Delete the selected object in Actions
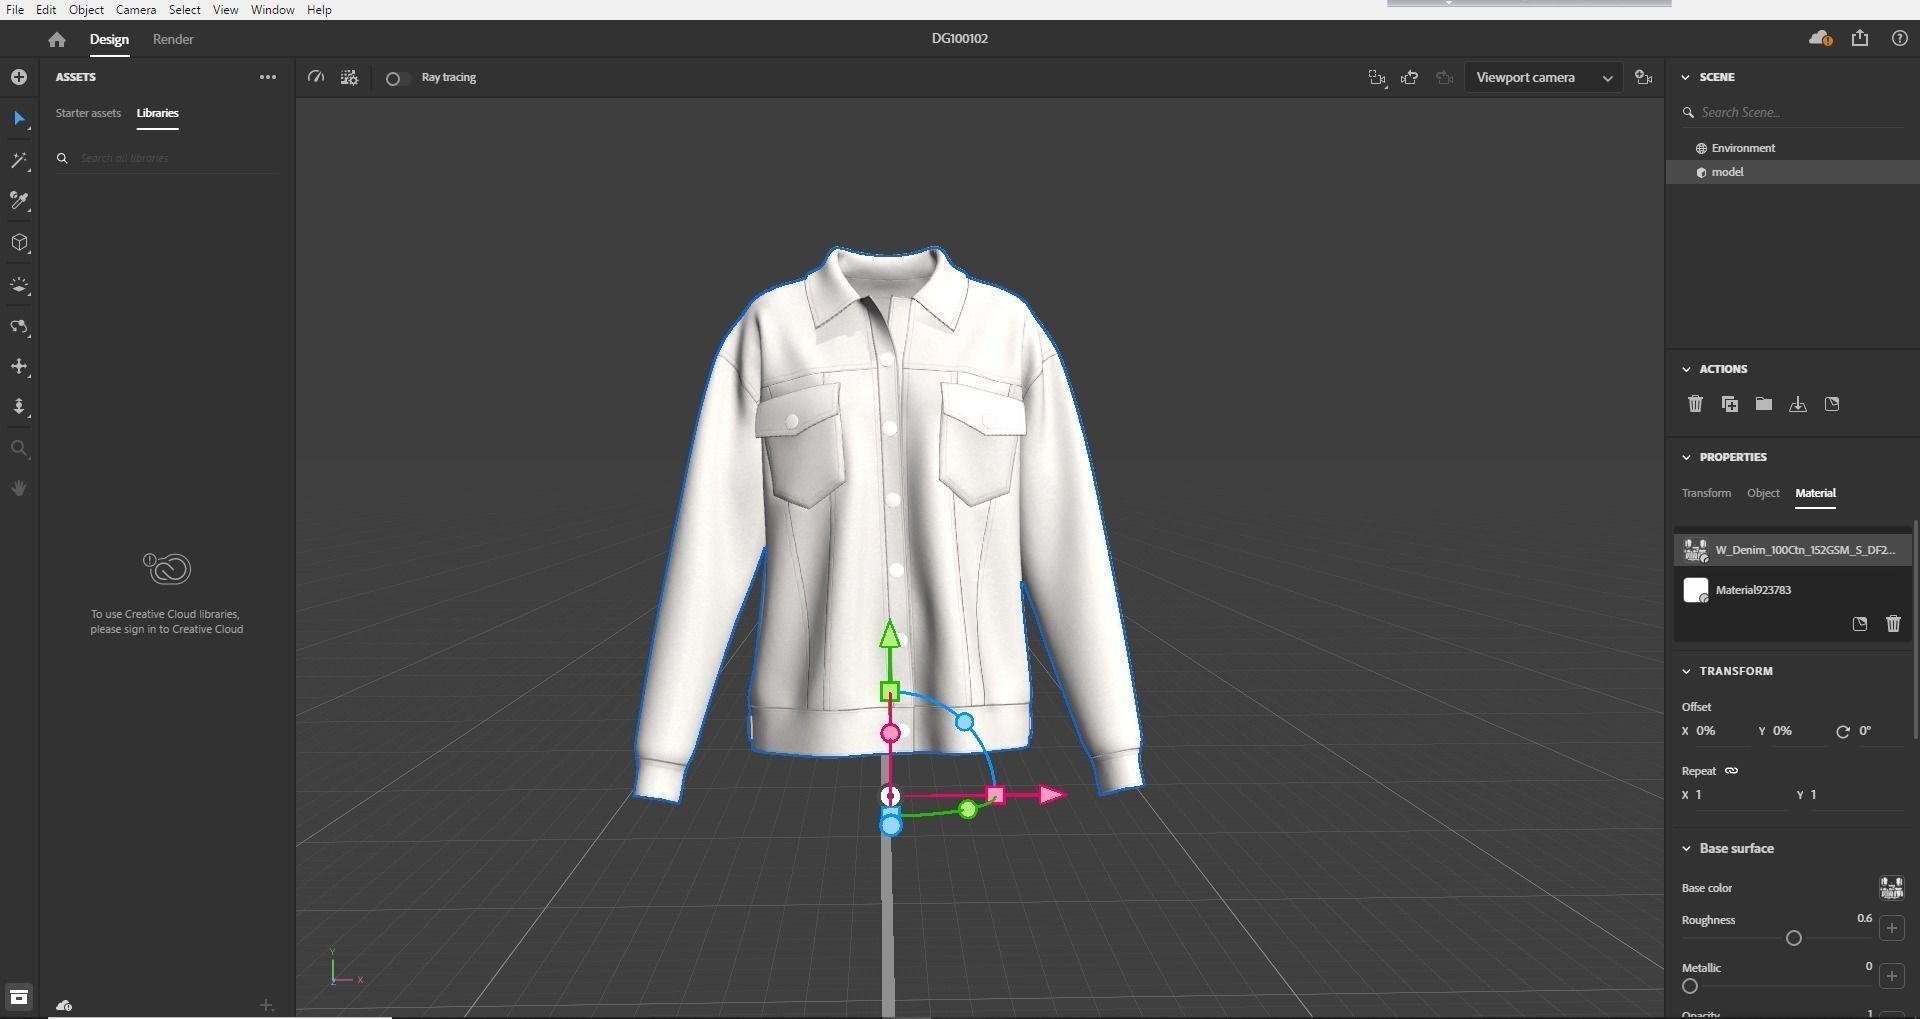The image size is (1920, 1019). point(1695,404)
